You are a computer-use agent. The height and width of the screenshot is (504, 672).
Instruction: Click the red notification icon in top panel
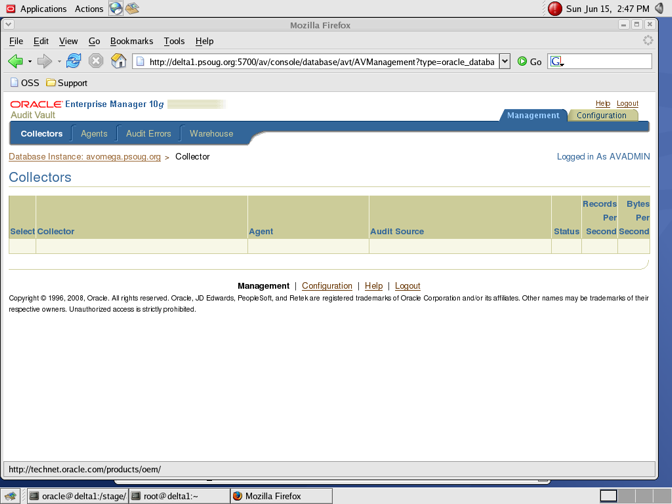point(555,8)
